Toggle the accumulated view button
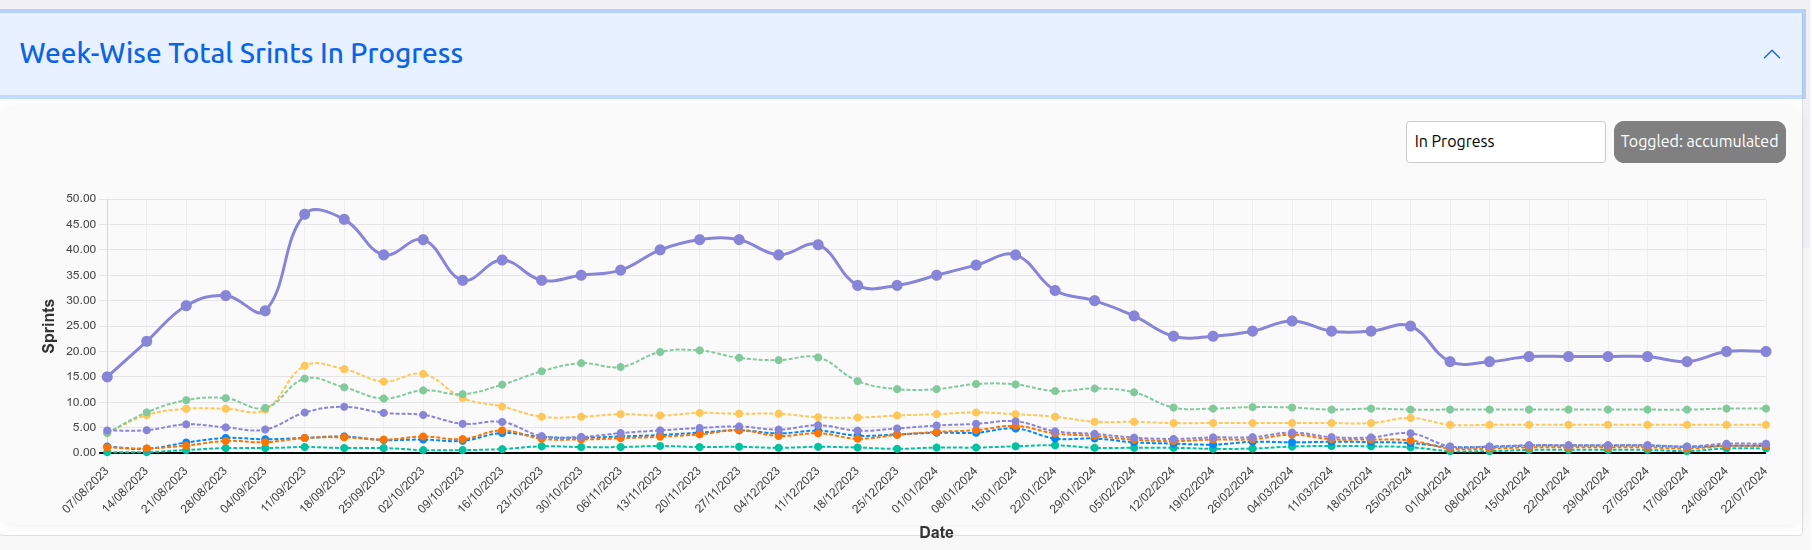 point(1699,142)
